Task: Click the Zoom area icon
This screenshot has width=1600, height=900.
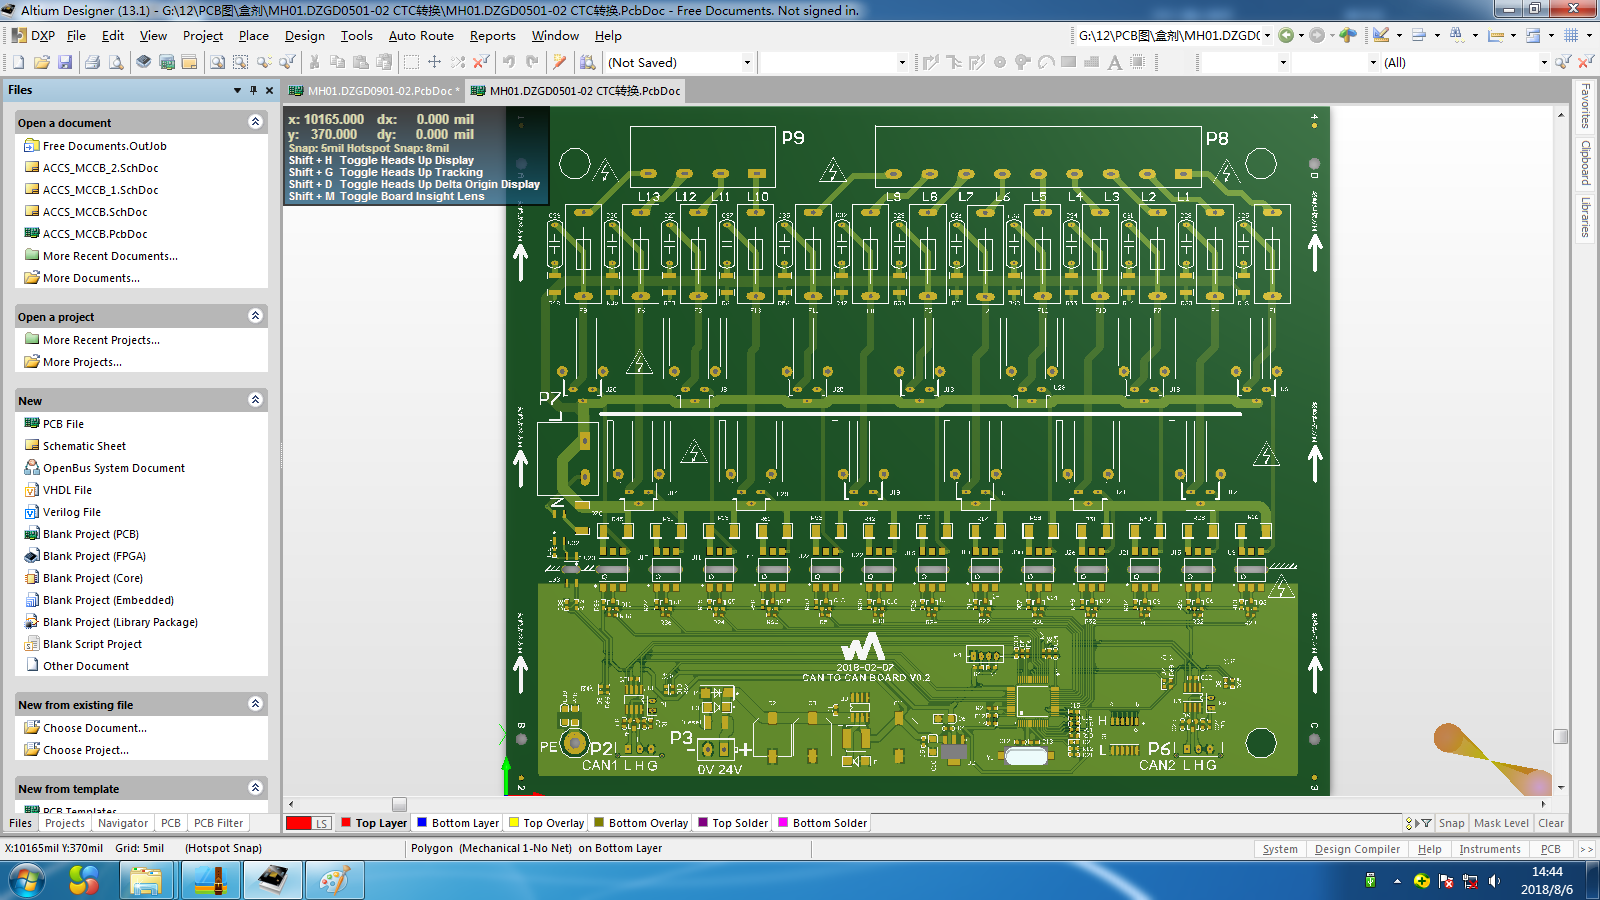Action: [240, 62]
